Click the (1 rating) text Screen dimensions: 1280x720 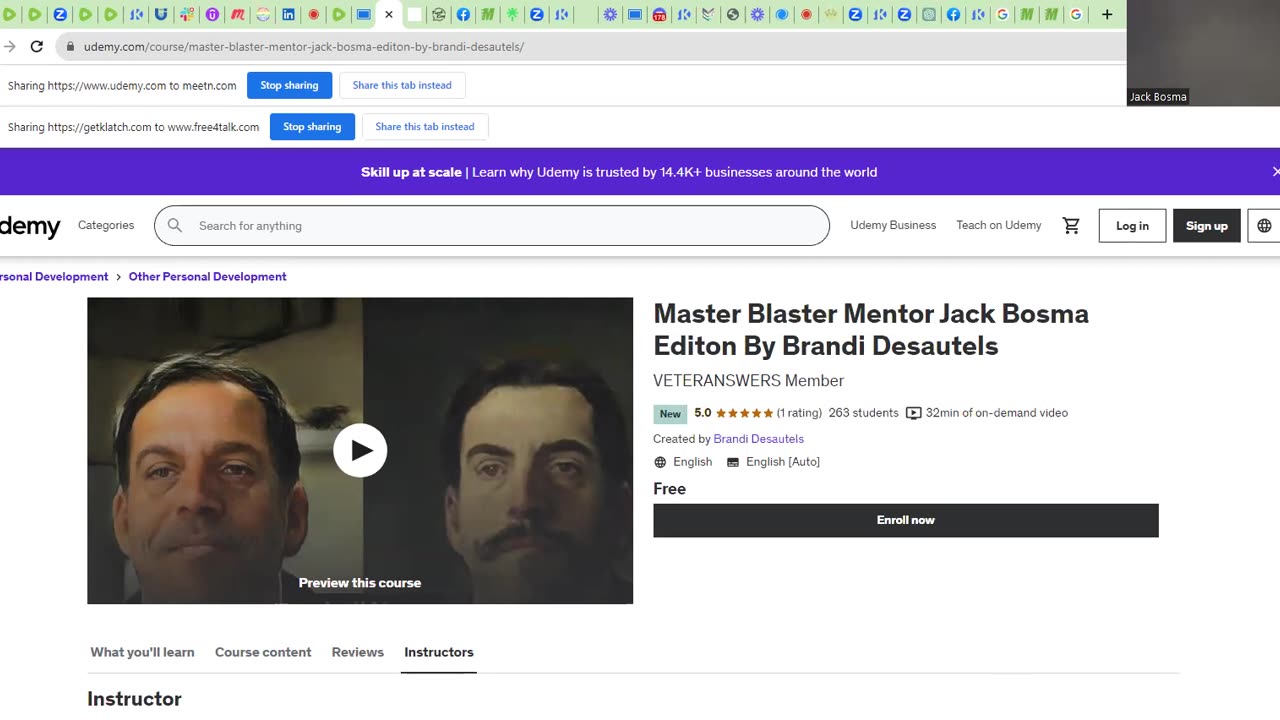(x=799, y=413)
